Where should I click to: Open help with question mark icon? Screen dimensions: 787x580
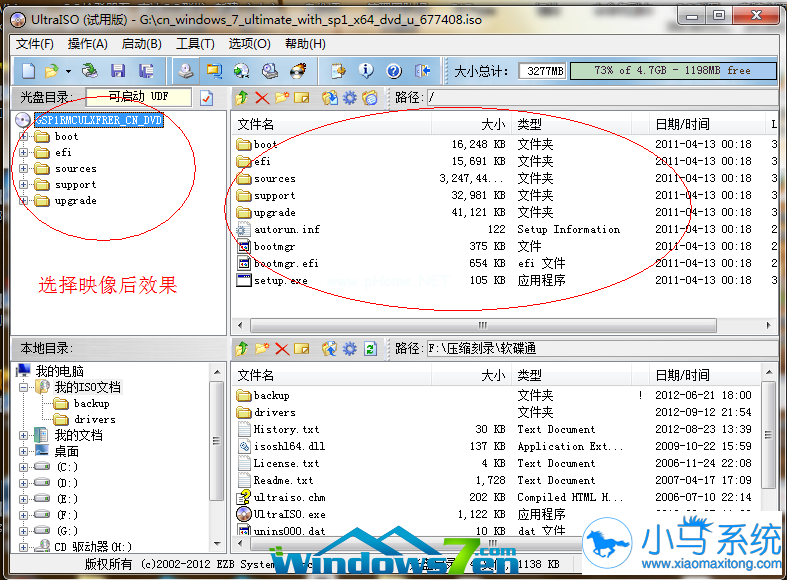point(394,71)
